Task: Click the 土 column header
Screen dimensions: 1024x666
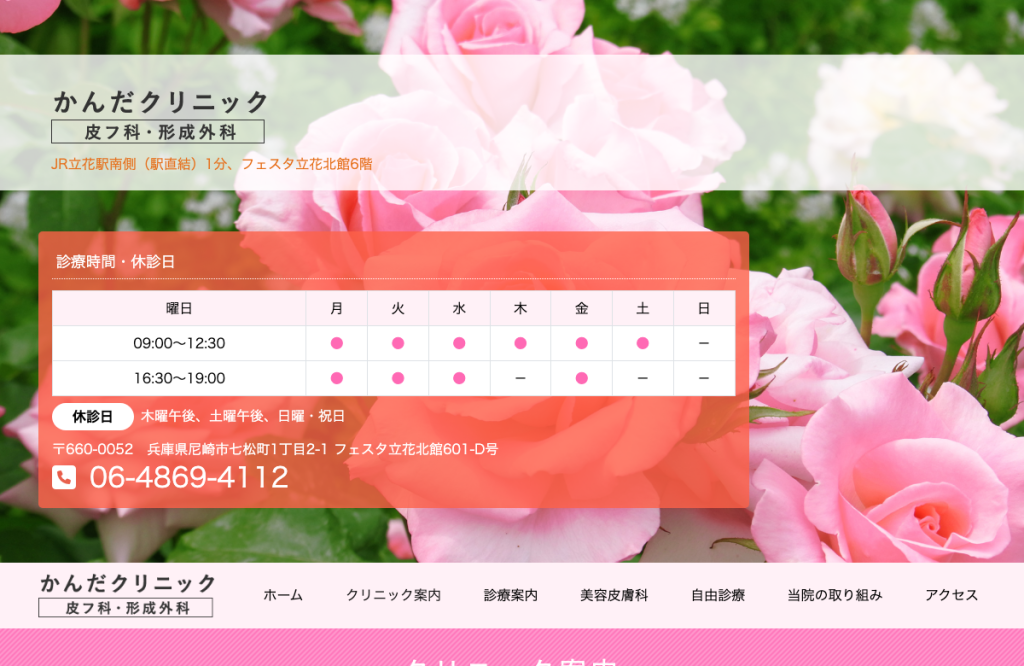Action: (643, 308)
